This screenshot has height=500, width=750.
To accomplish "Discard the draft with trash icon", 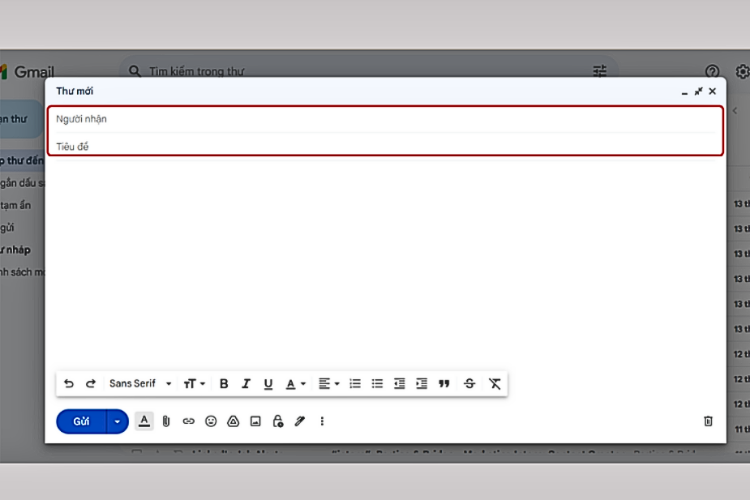I will click(x=708, y=421).
